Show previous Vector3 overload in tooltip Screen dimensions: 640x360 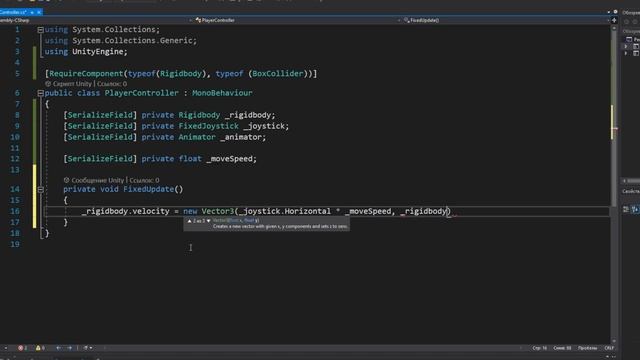(189, 221)
